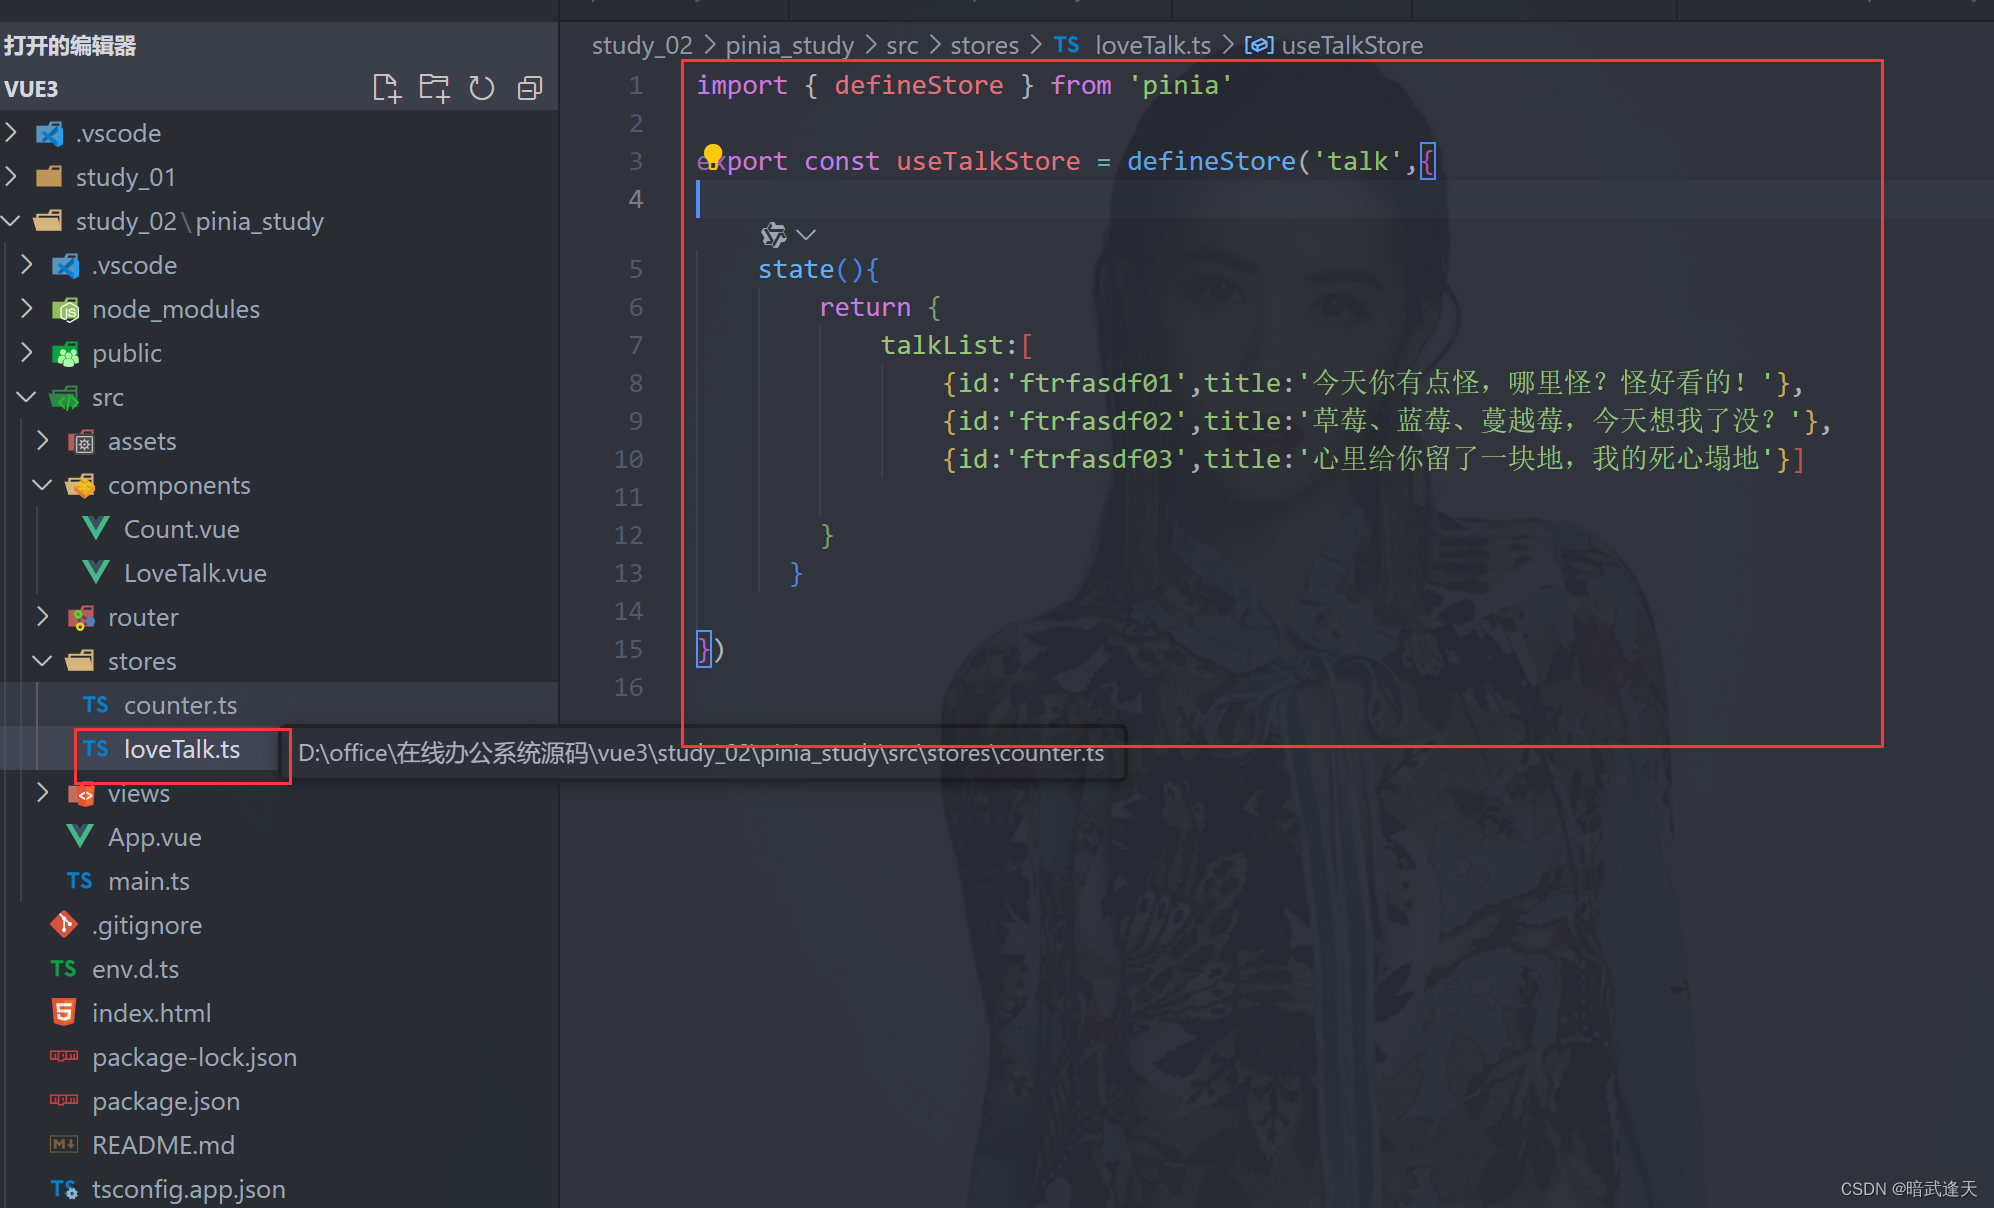The image size is (1994, 1208).
Task: Click the 打开的编辑器 section header
Action: (70, 45)
